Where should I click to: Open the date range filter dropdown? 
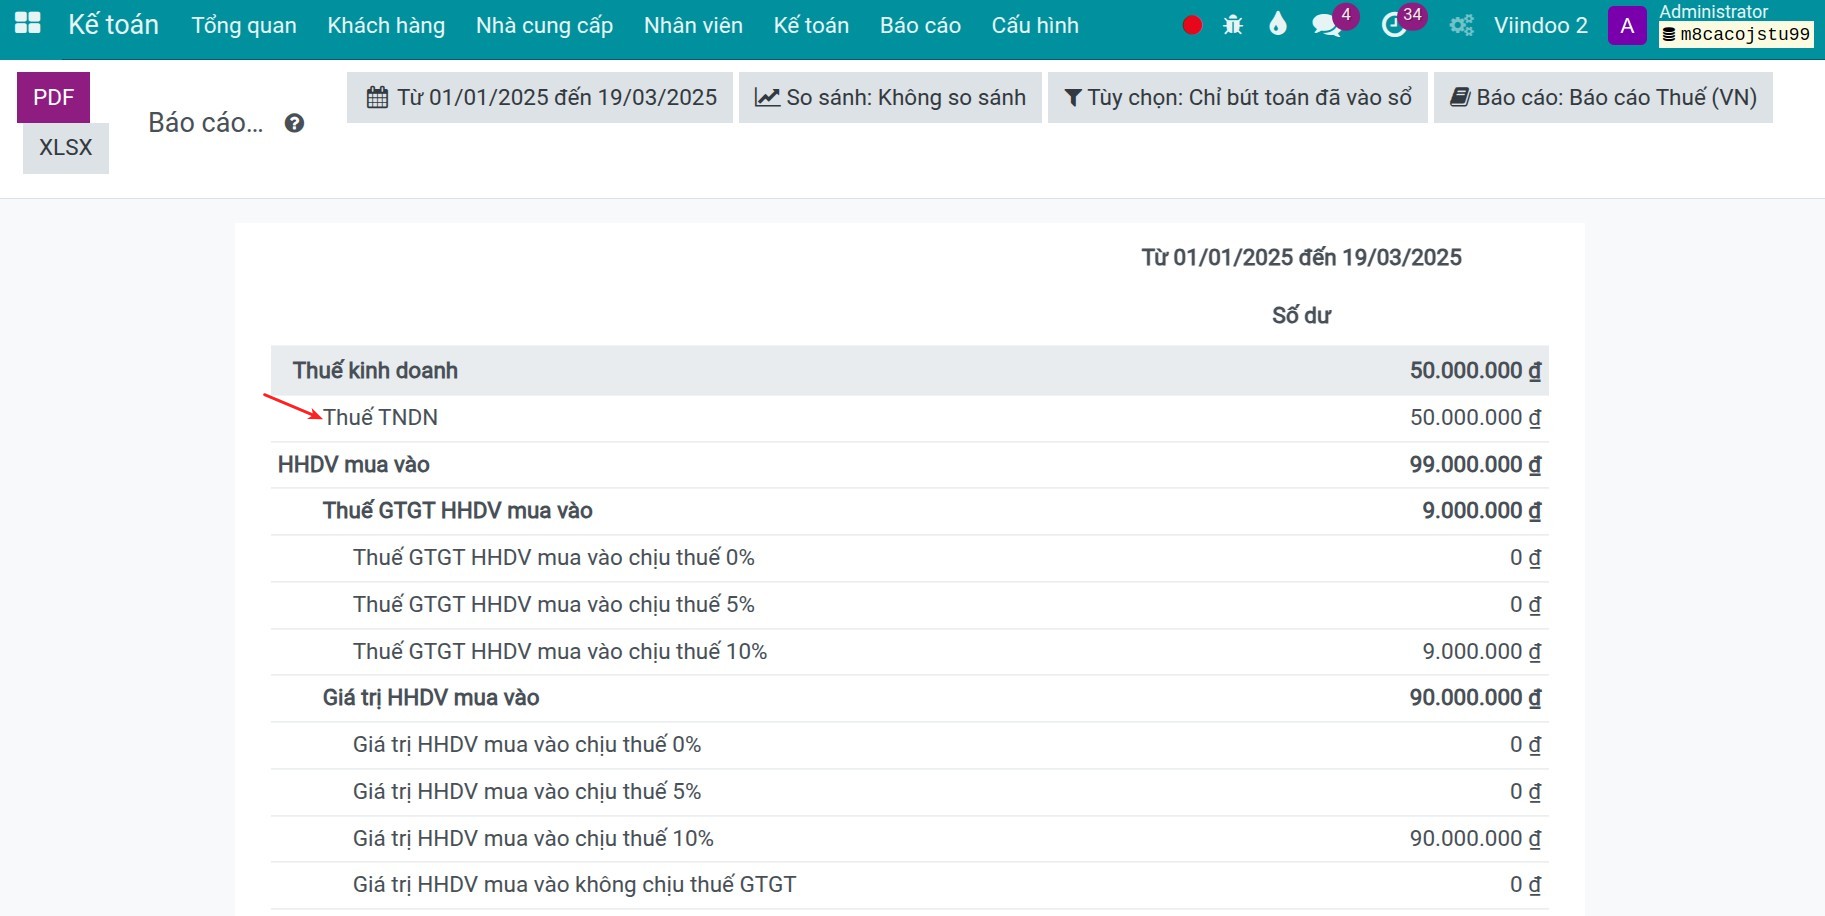click(x=540, y=97)
